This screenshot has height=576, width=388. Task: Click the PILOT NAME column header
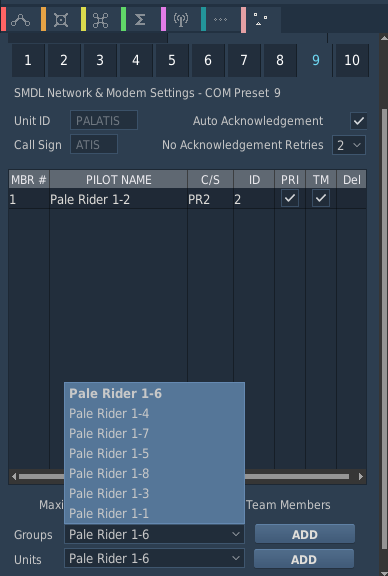click(x=118, y=180)
